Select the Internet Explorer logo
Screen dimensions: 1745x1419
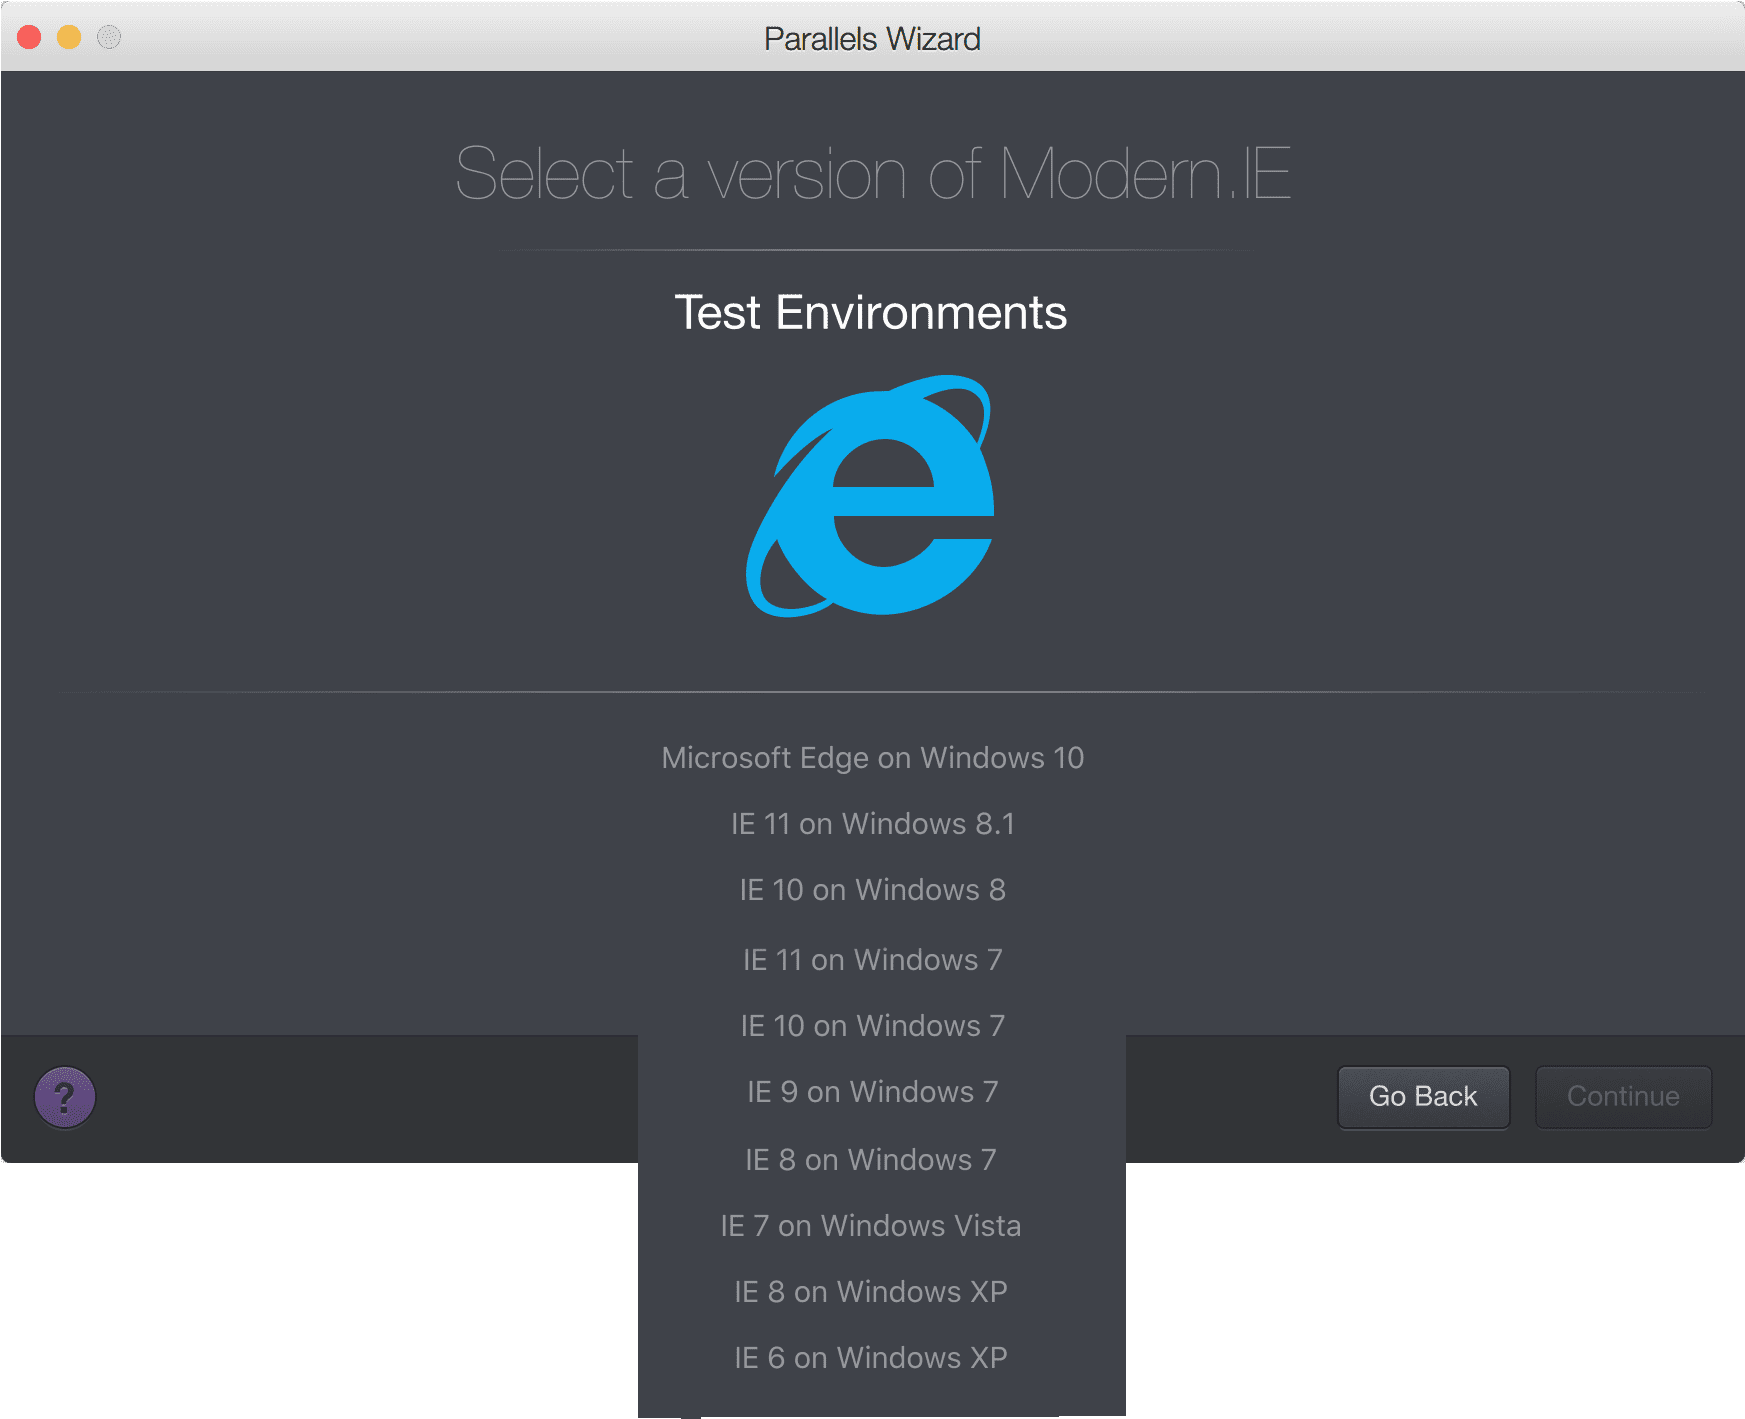click(871, 496)
